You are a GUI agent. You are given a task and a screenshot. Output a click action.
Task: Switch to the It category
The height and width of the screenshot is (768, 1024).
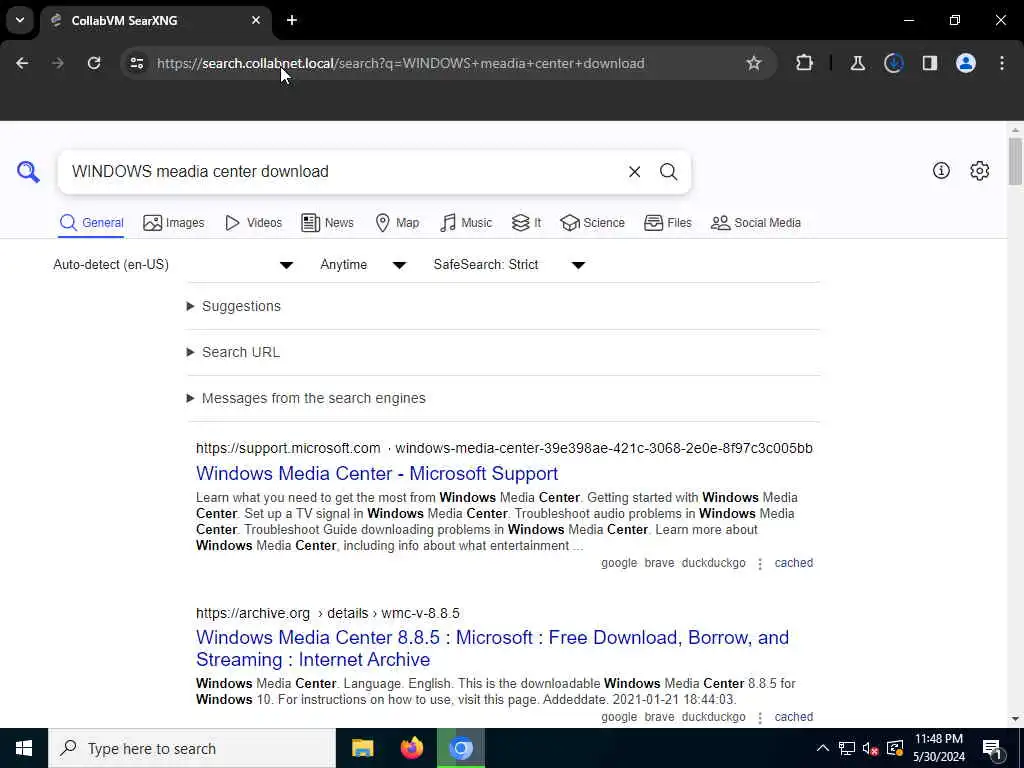(526, 223)
